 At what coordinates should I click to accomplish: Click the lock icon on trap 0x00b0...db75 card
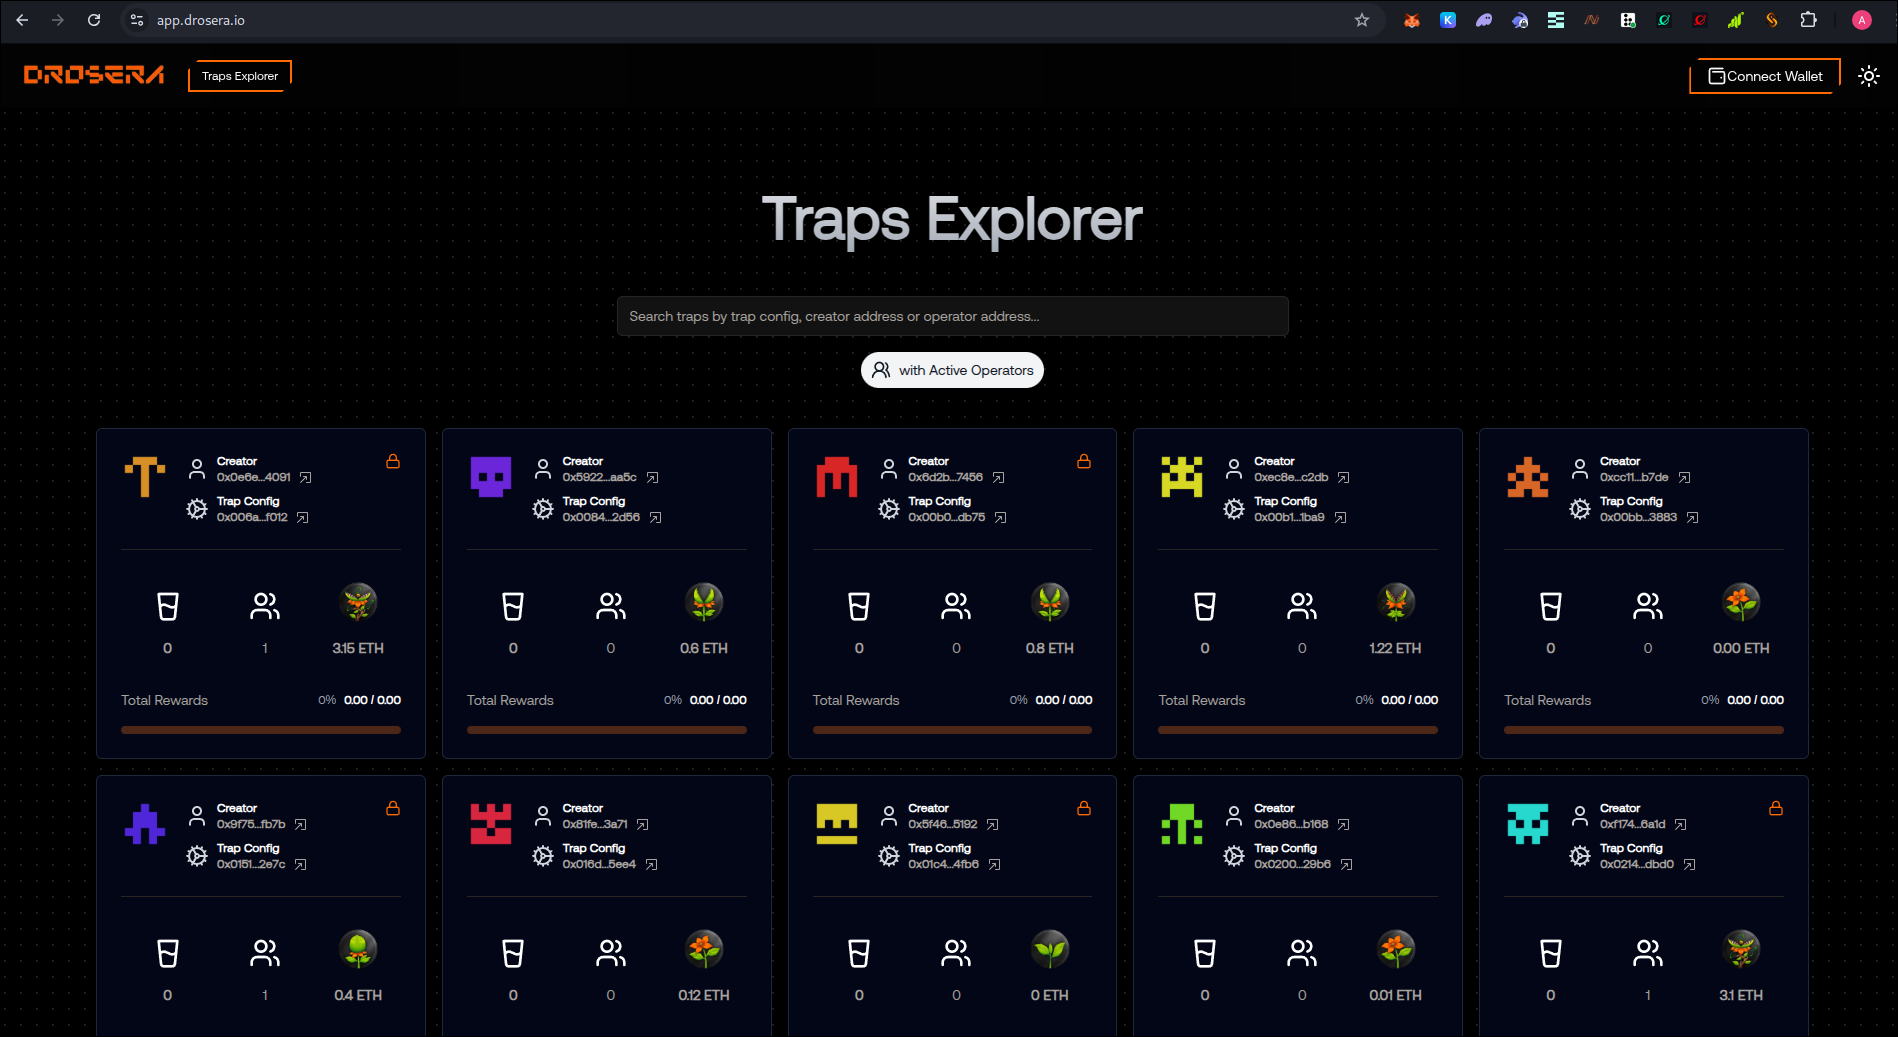click(1084, 461)
